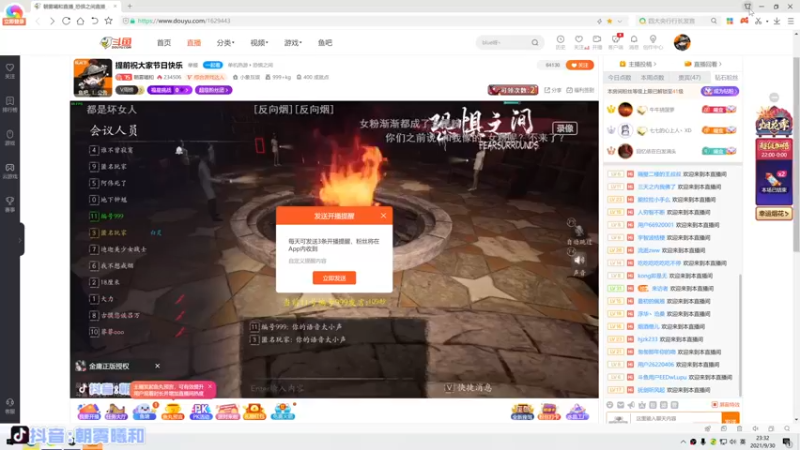Click the search magnifier icon in site header
800x450 pixels.
coord(535,43)
